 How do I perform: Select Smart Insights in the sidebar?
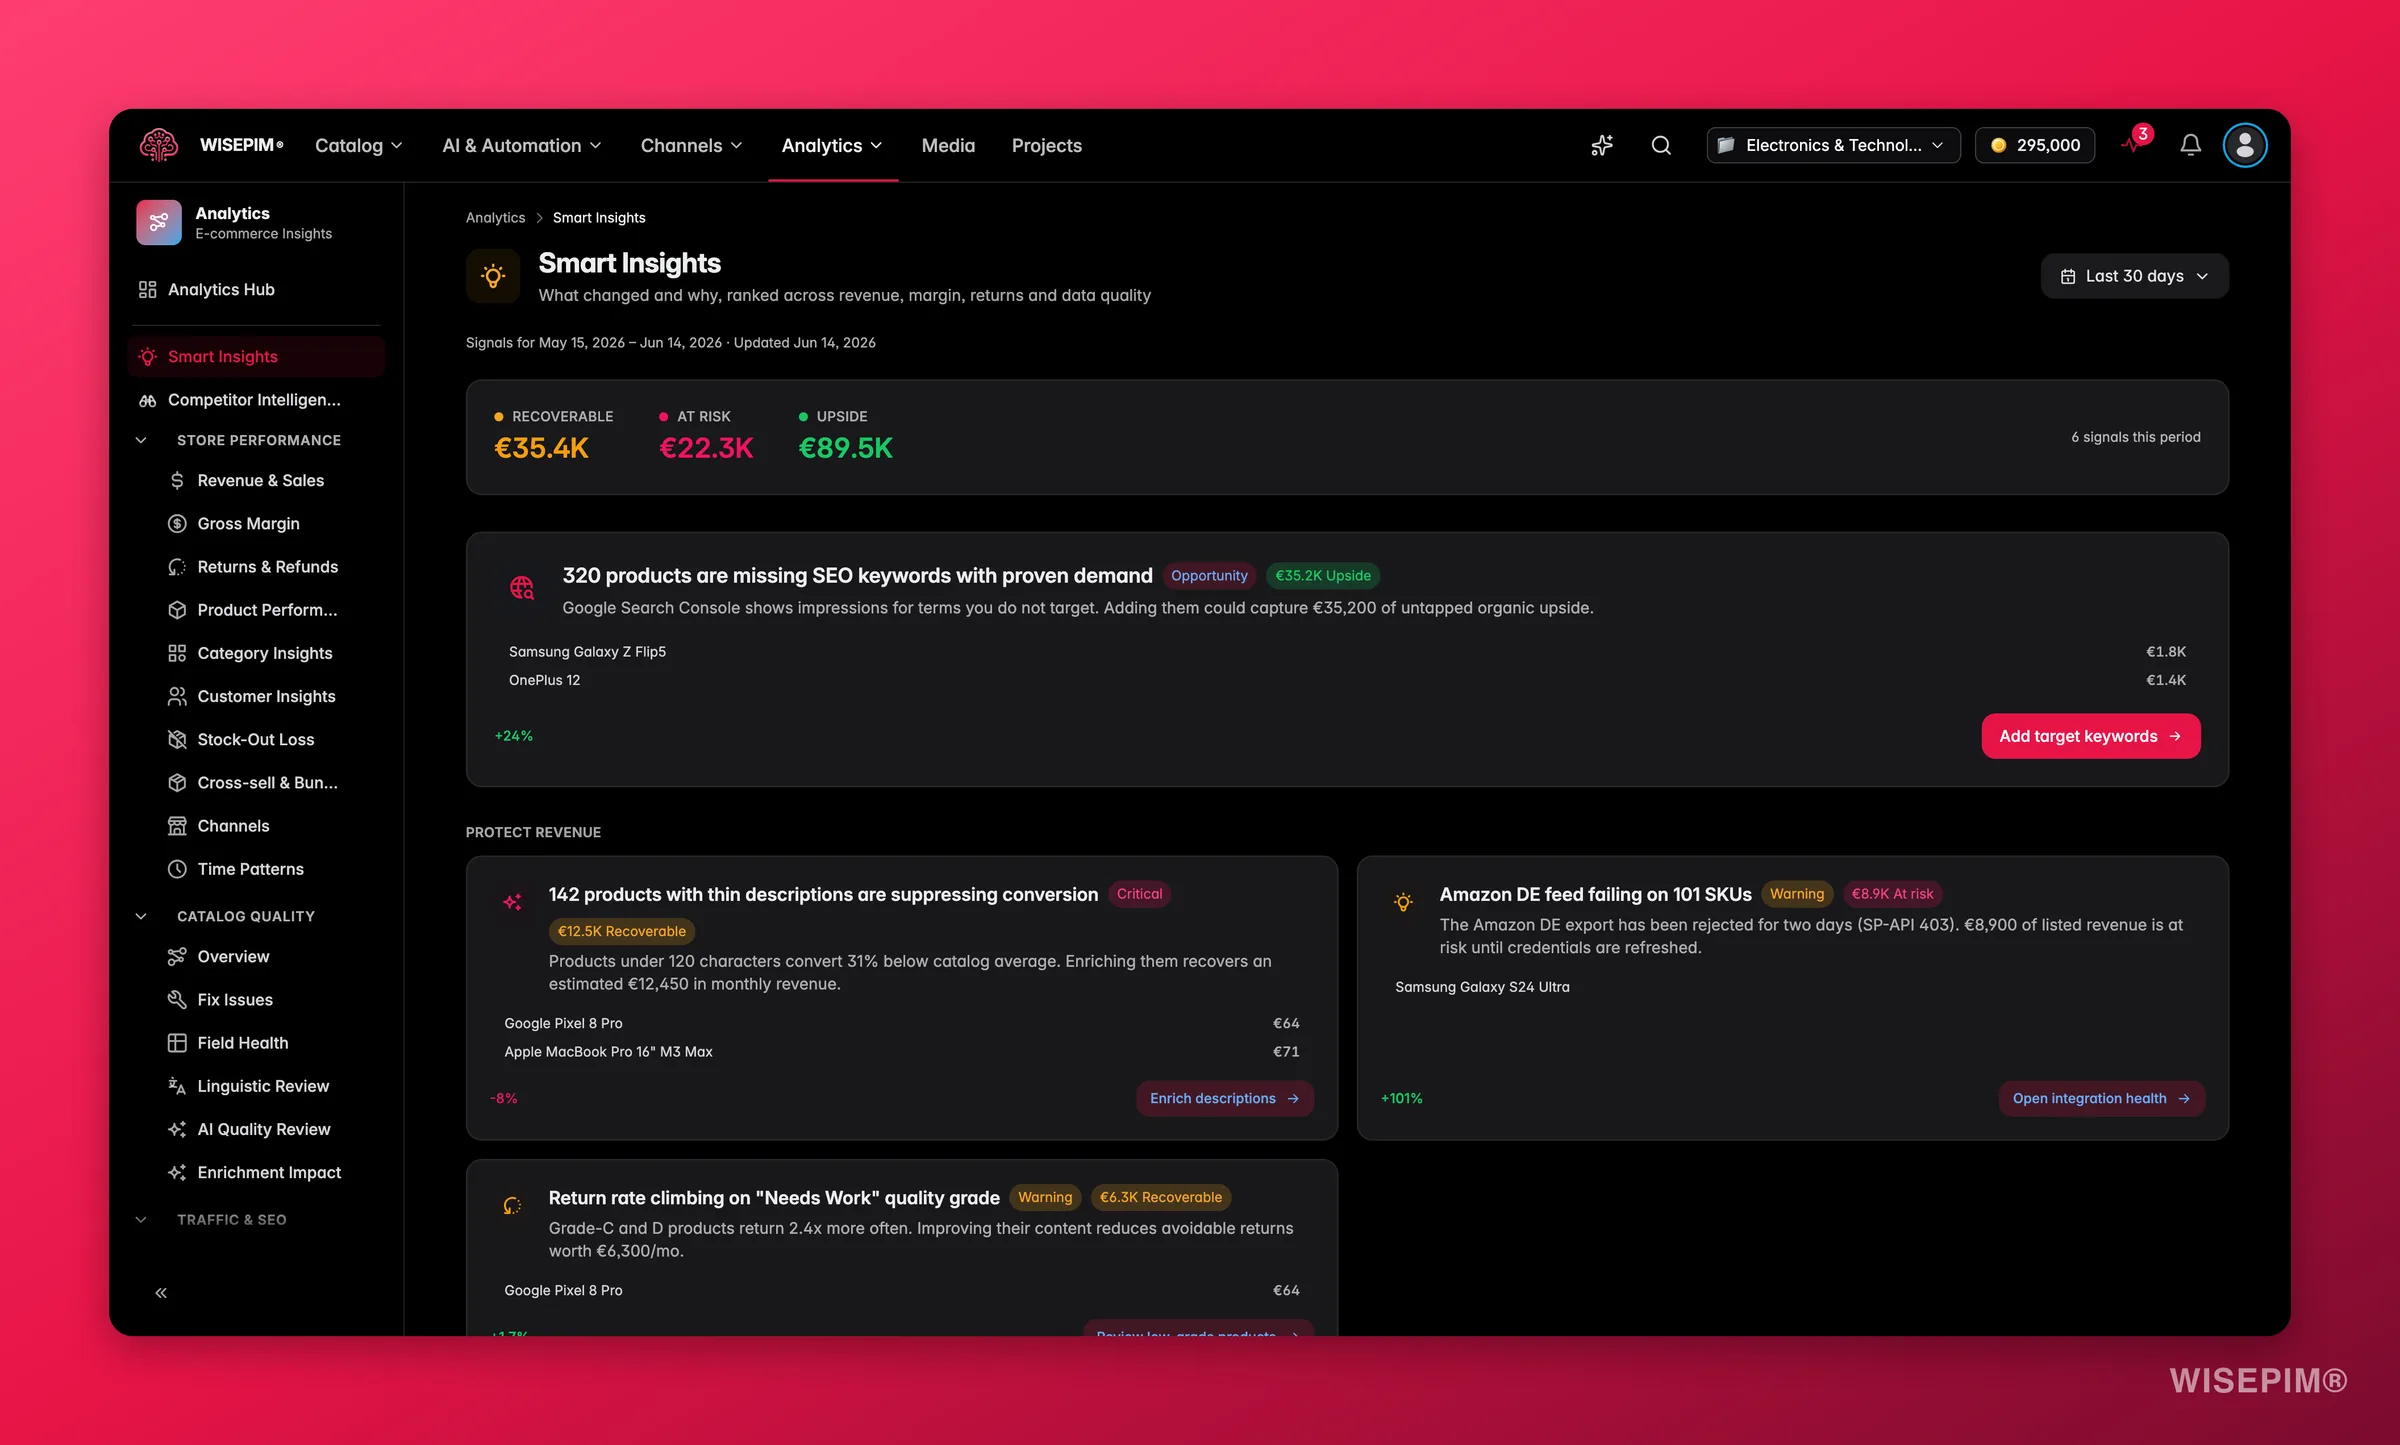tap(256, 357)
